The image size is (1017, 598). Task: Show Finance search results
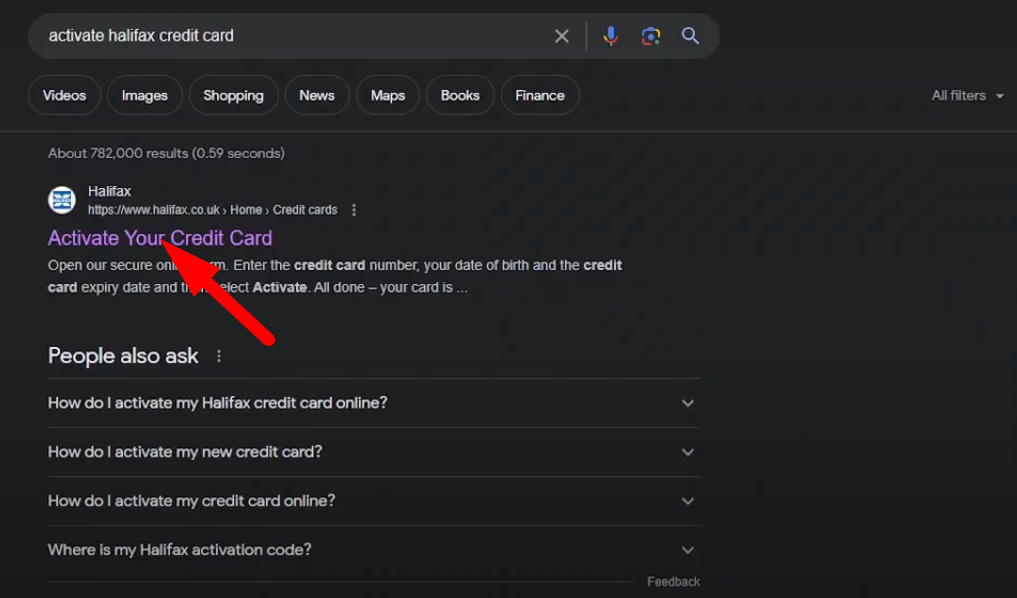540,95
